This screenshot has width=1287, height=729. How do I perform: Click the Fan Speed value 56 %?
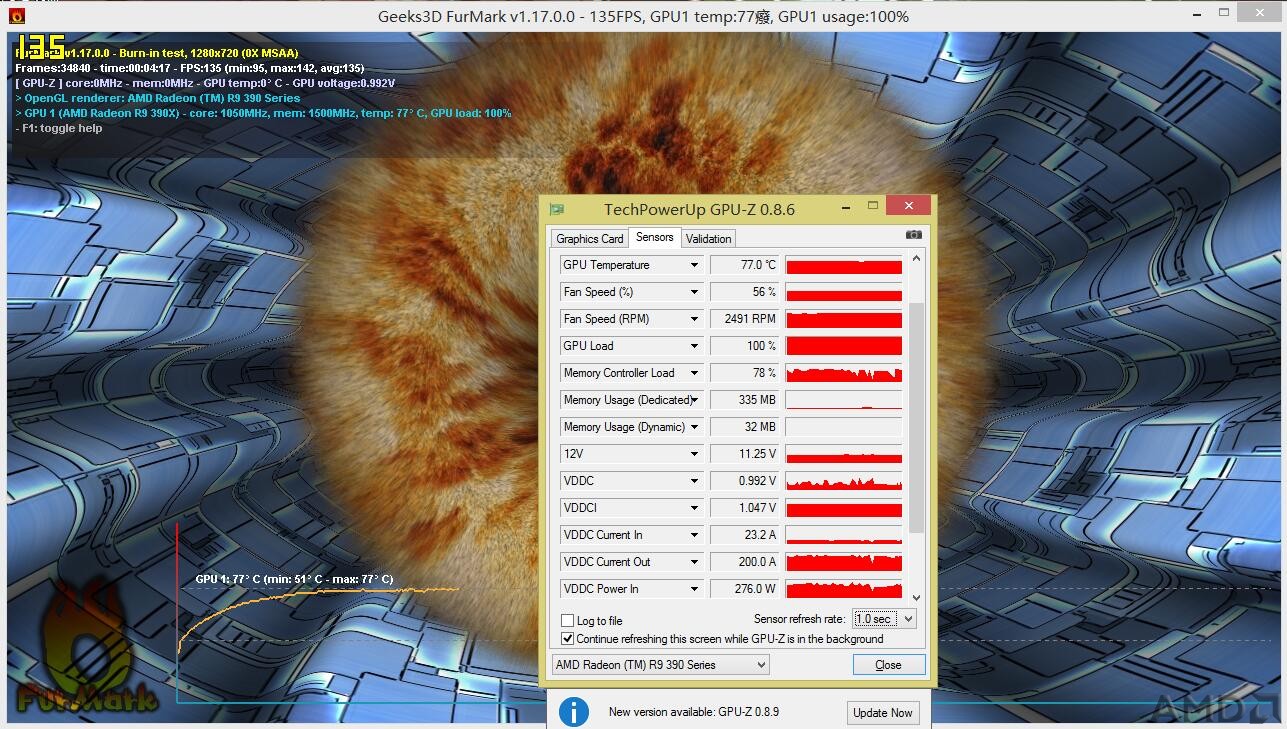(744, 292)
